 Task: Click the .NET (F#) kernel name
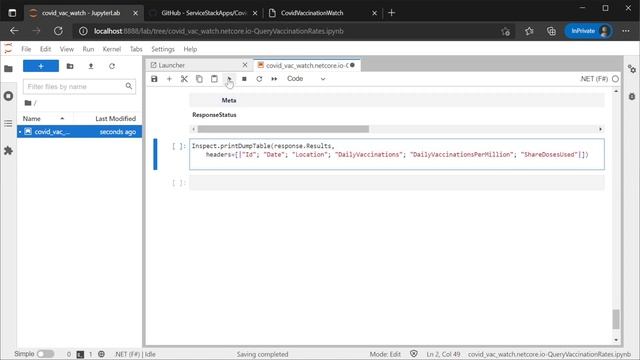[x=594, y=79]
